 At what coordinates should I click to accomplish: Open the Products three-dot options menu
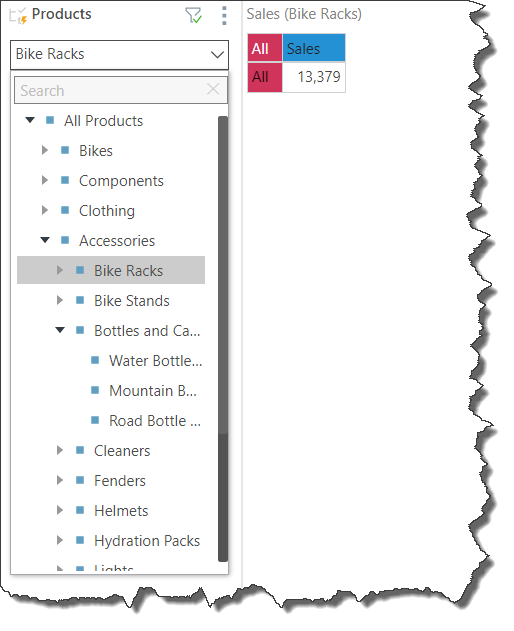pyautogui.click(x=224, y=16)
